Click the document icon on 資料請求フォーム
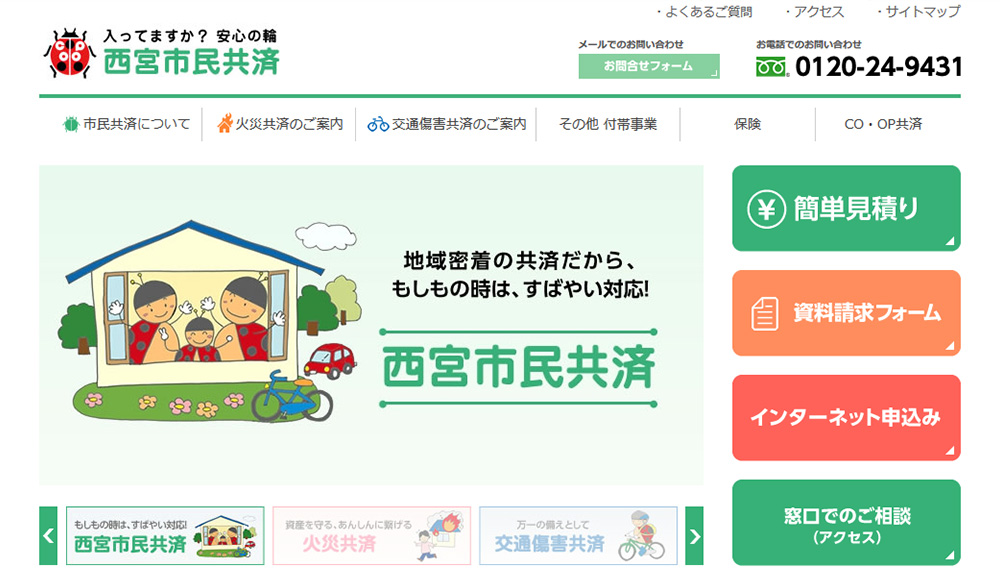The image size is (1000, 580). [764, 313]
